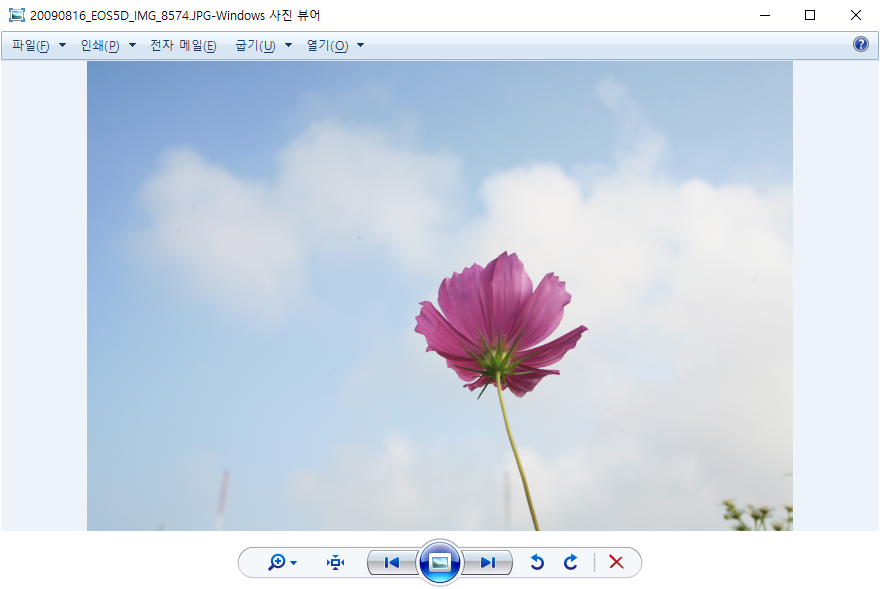The width and height of the screenshot is (880, 589).
Task: Expand the 인쇄(P) dropdown arrow
Action: (132, 45)
